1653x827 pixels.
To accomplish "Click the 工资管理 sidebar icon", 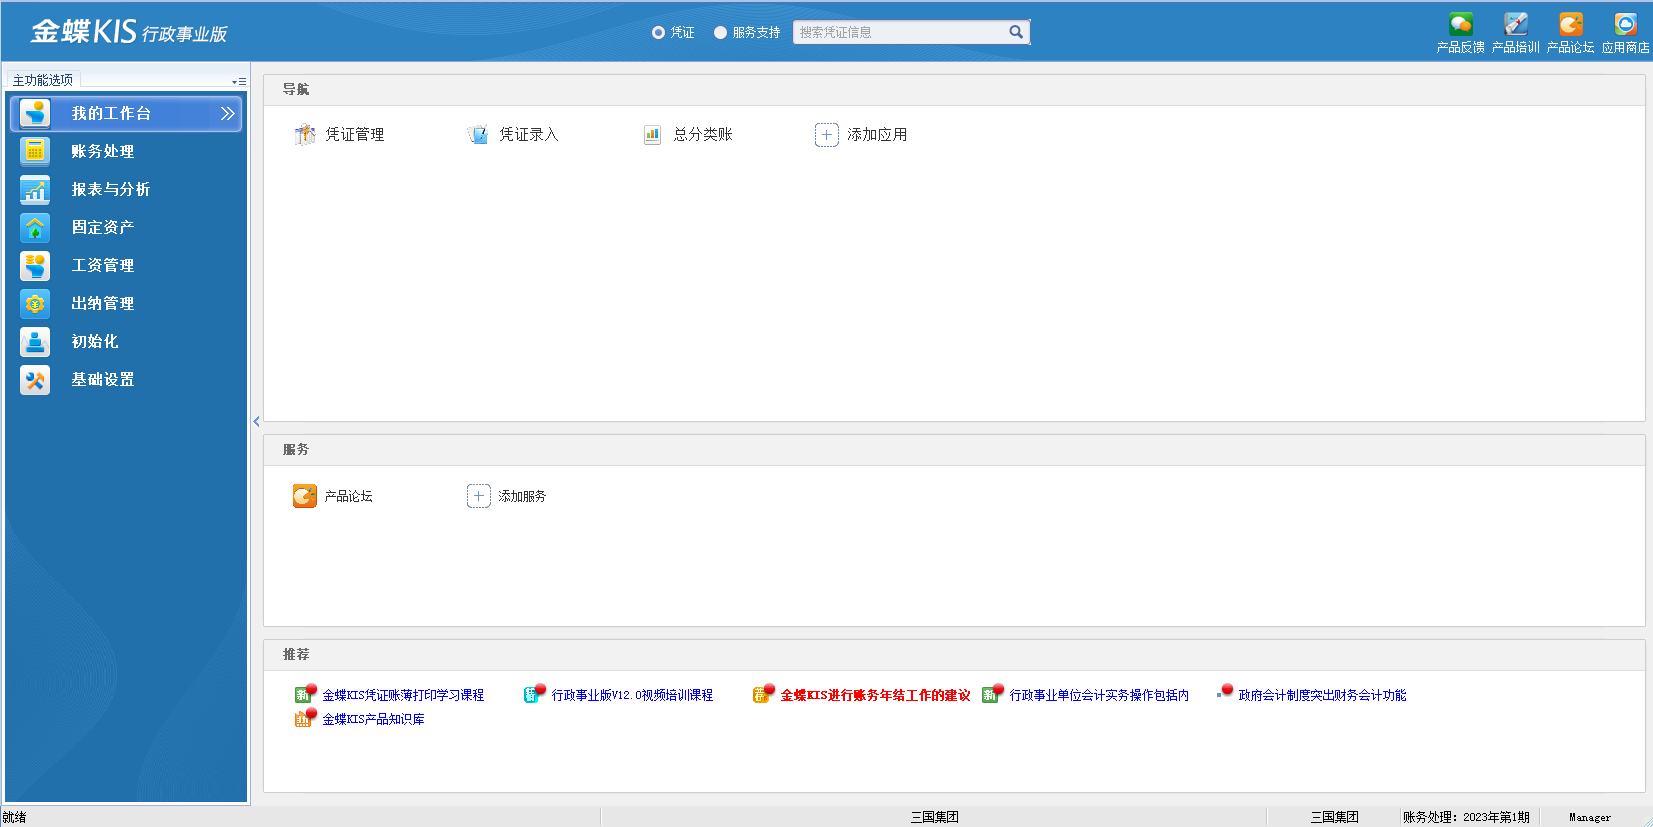I will 35,265.
